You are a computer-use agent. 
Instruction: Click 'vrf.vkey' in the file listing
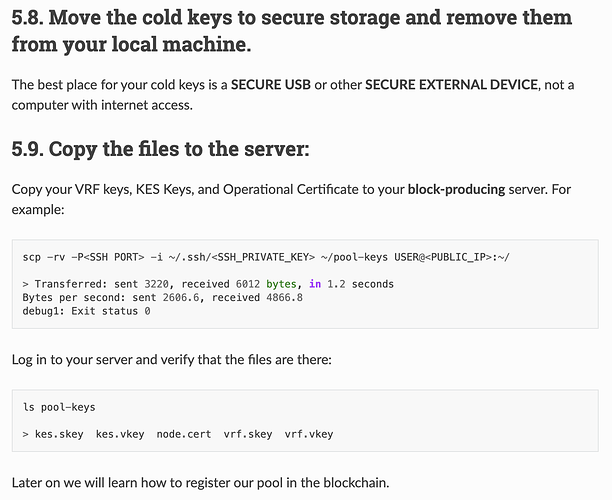coord(309,434)
